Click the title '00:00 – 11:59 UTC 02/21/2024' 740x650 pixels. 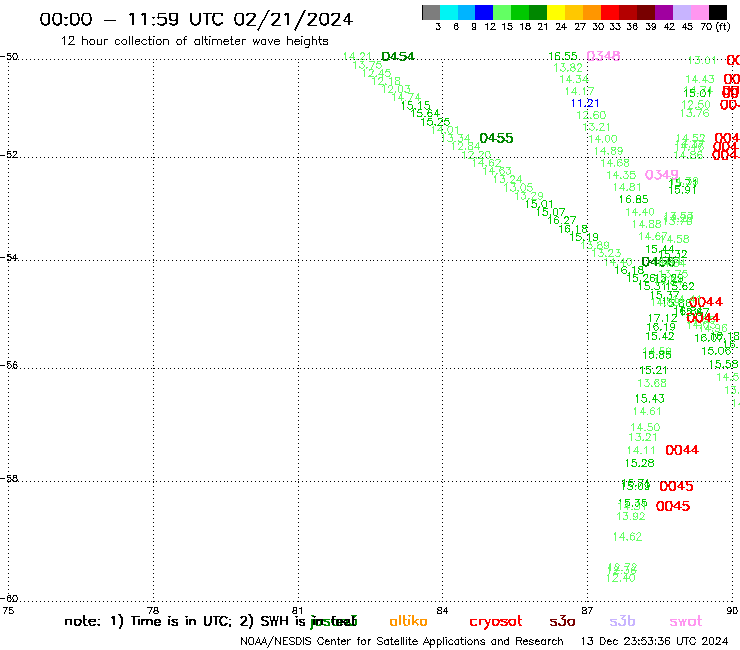pyautogui.click(x=196, y=19)
